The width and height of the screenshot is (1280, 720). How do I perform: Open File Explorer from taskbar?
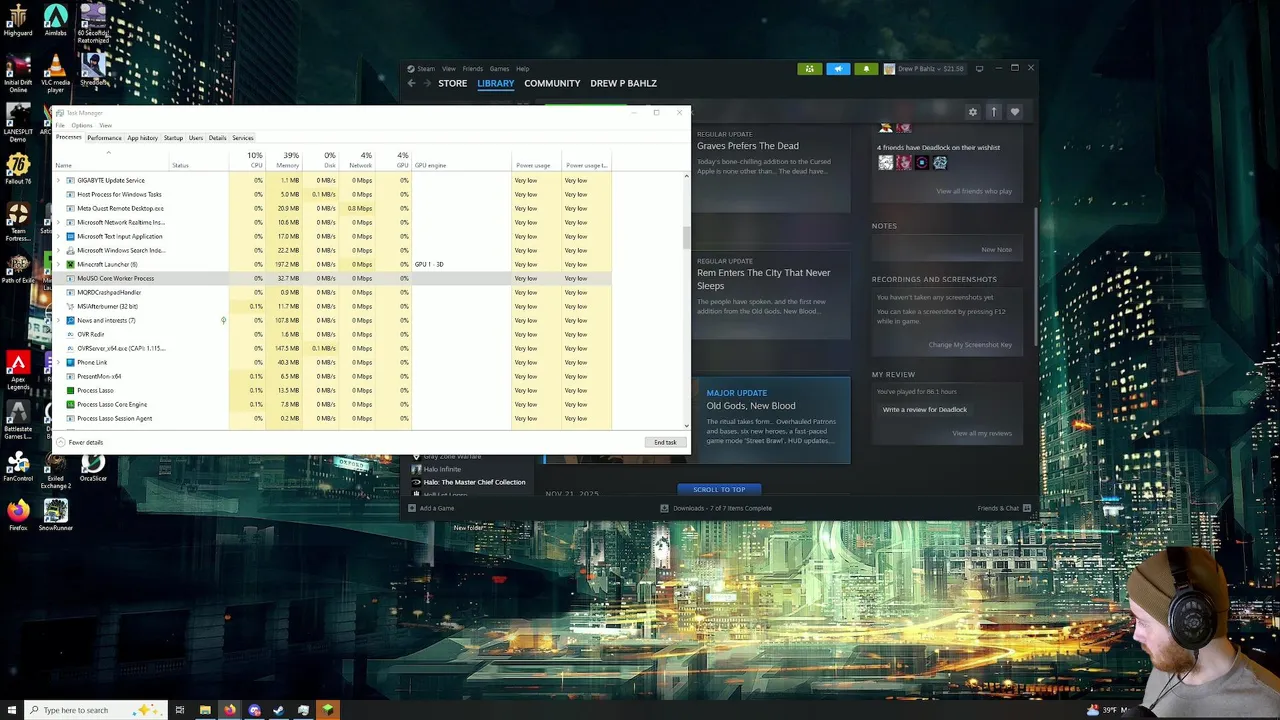(x=205, y=710)
